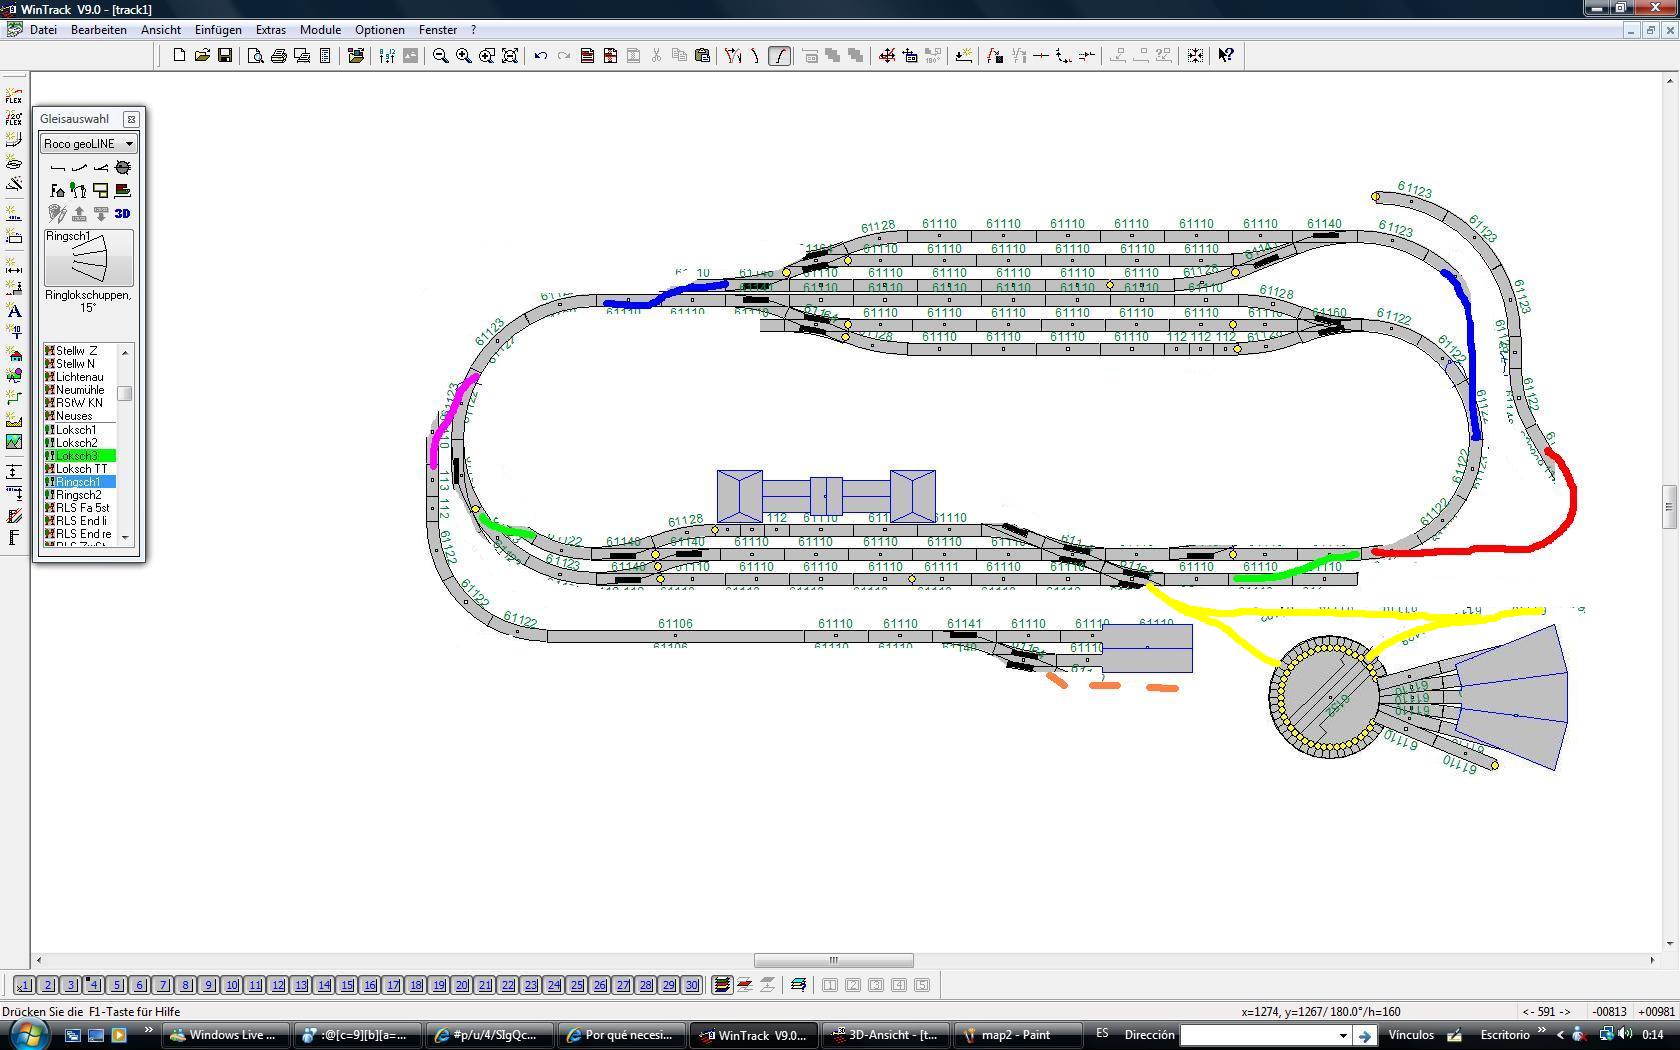1680x1050 pixels.
Task: Click the horizontal scrollbar thumb of canvas
Action: (833, 960)
